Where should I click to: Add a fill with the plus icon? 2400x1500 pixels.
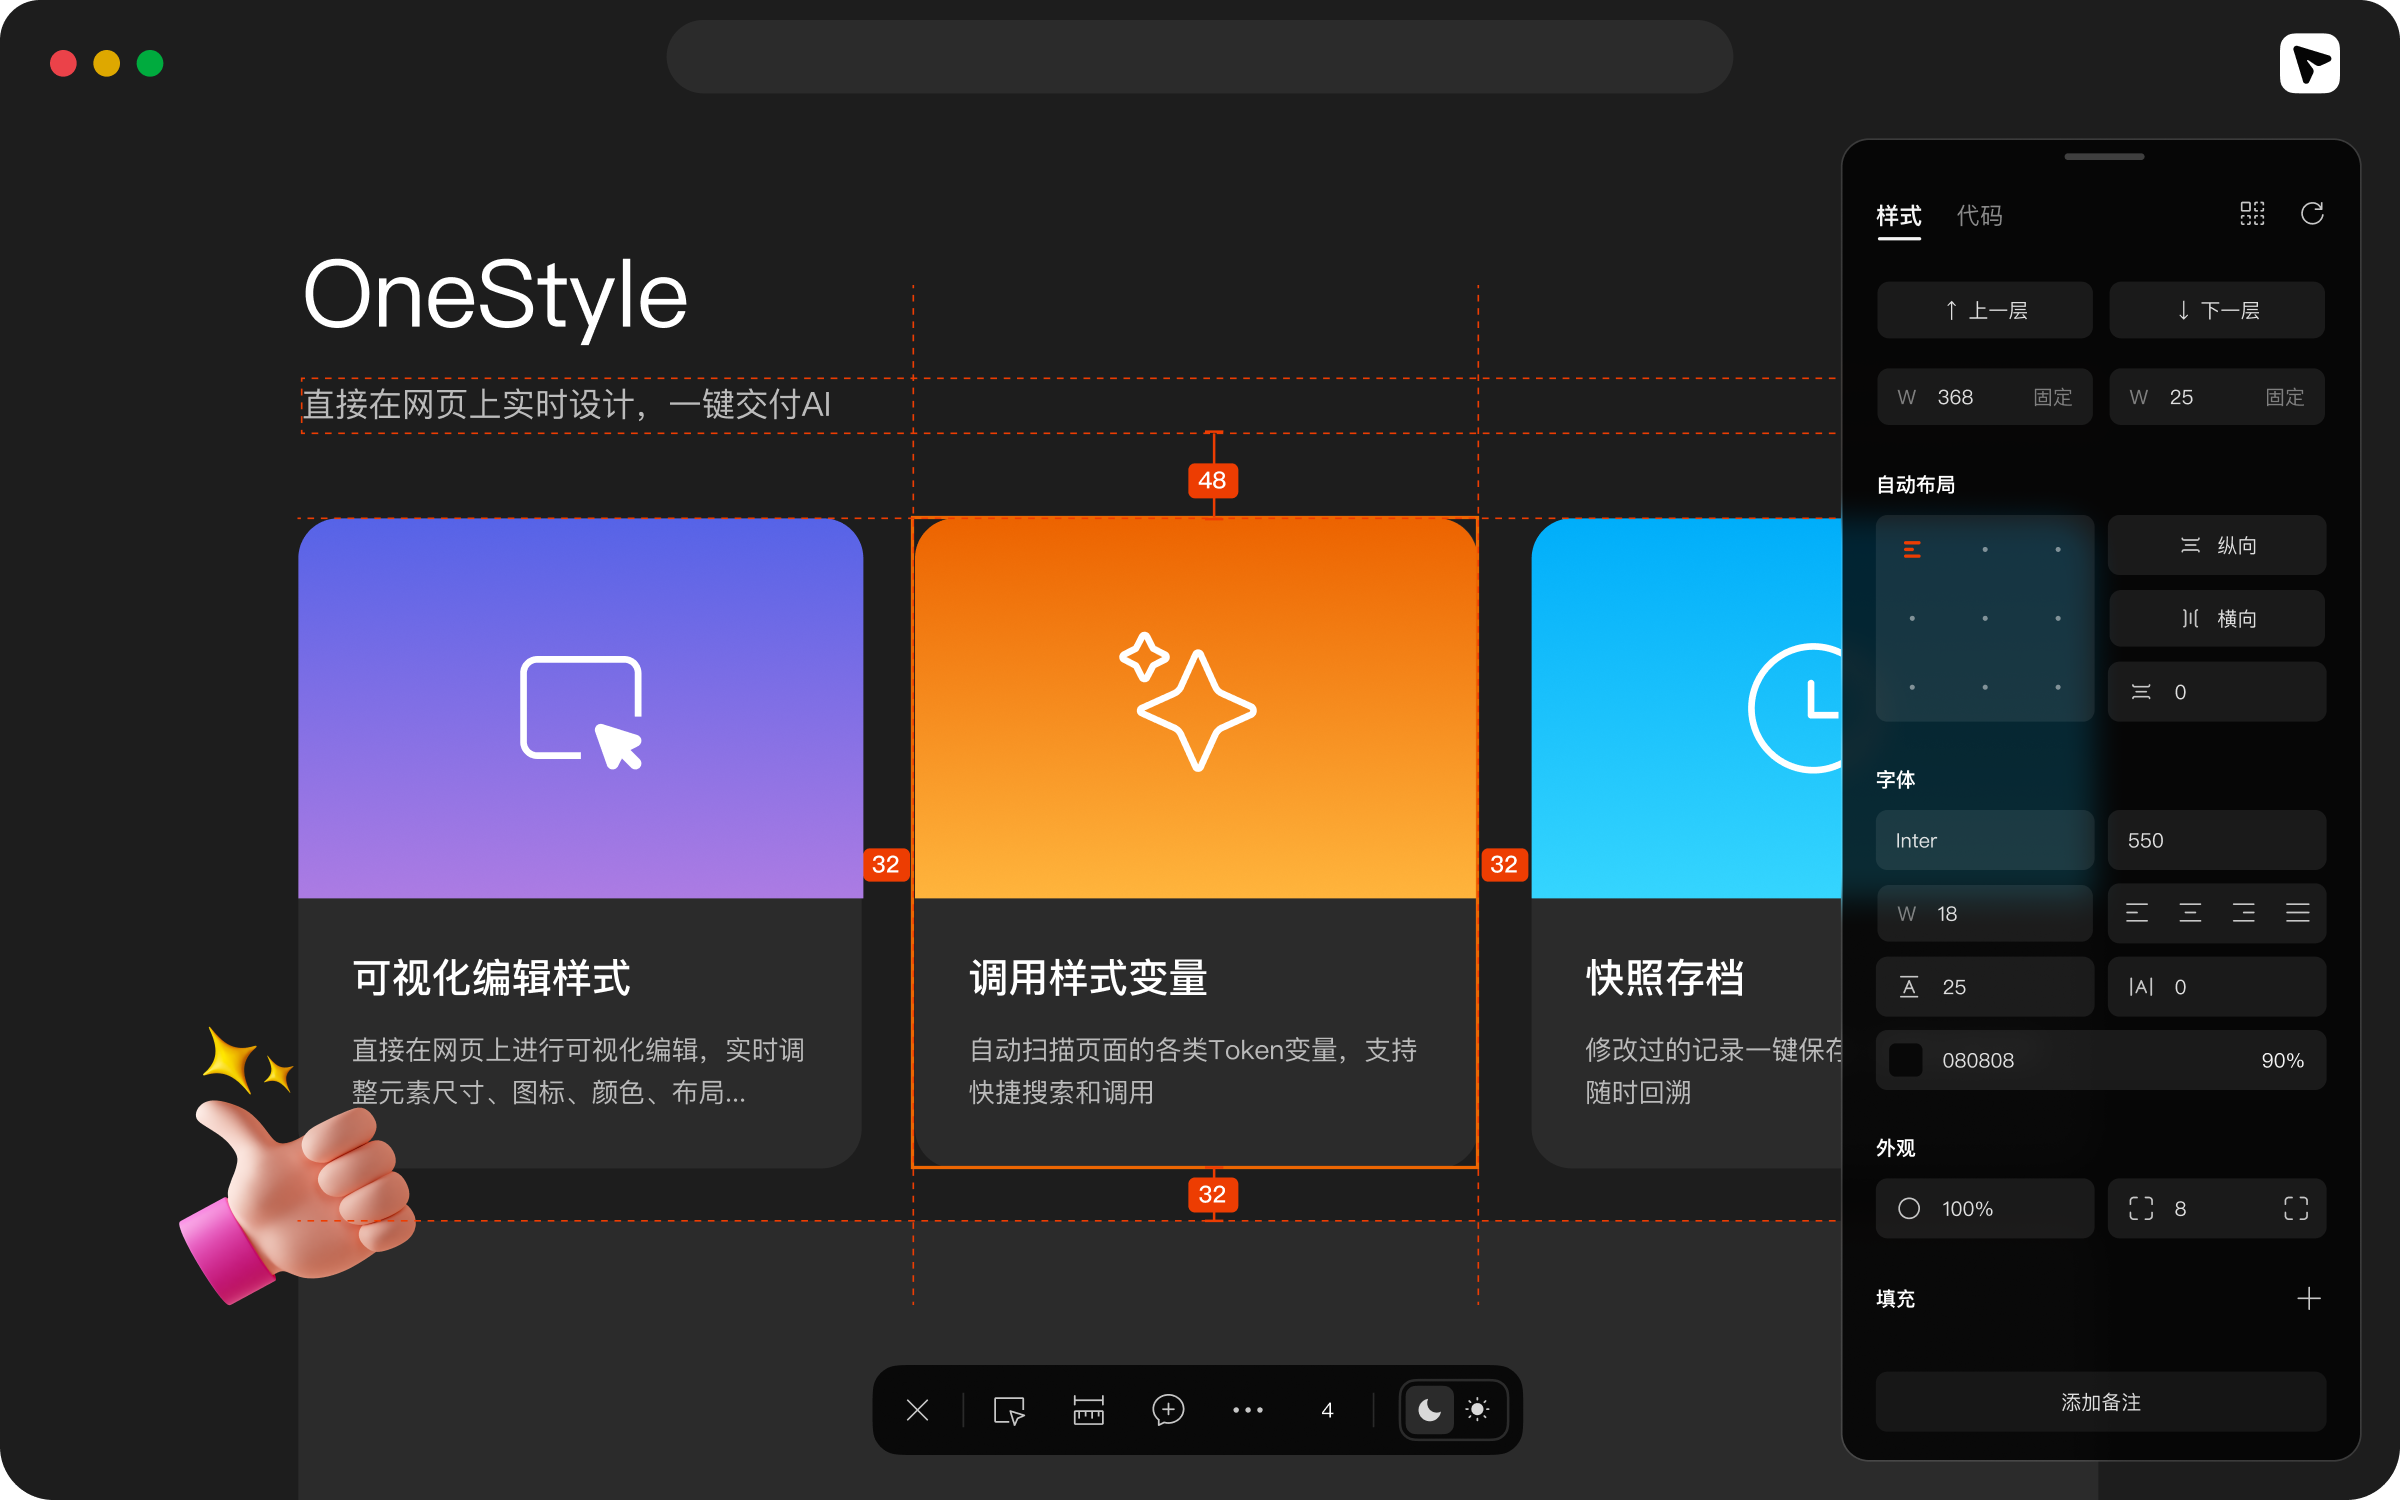click(2308, 1298)
